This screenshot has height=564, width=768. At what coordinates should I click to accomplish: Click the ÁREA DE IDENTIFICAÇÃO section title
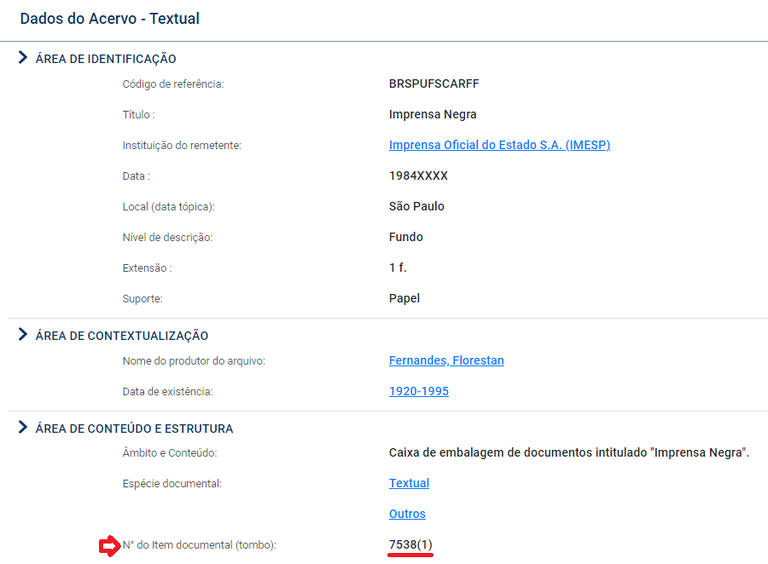coord(106,59)
